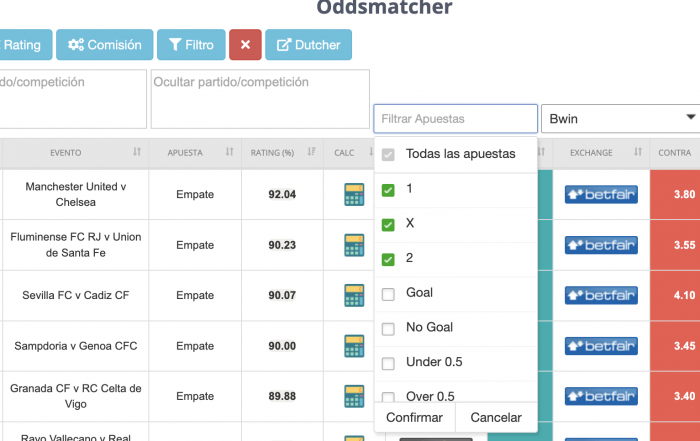Focus 'Ocultar partido/competición' field
Screen dimensions: 700x441
pos(260,99)
